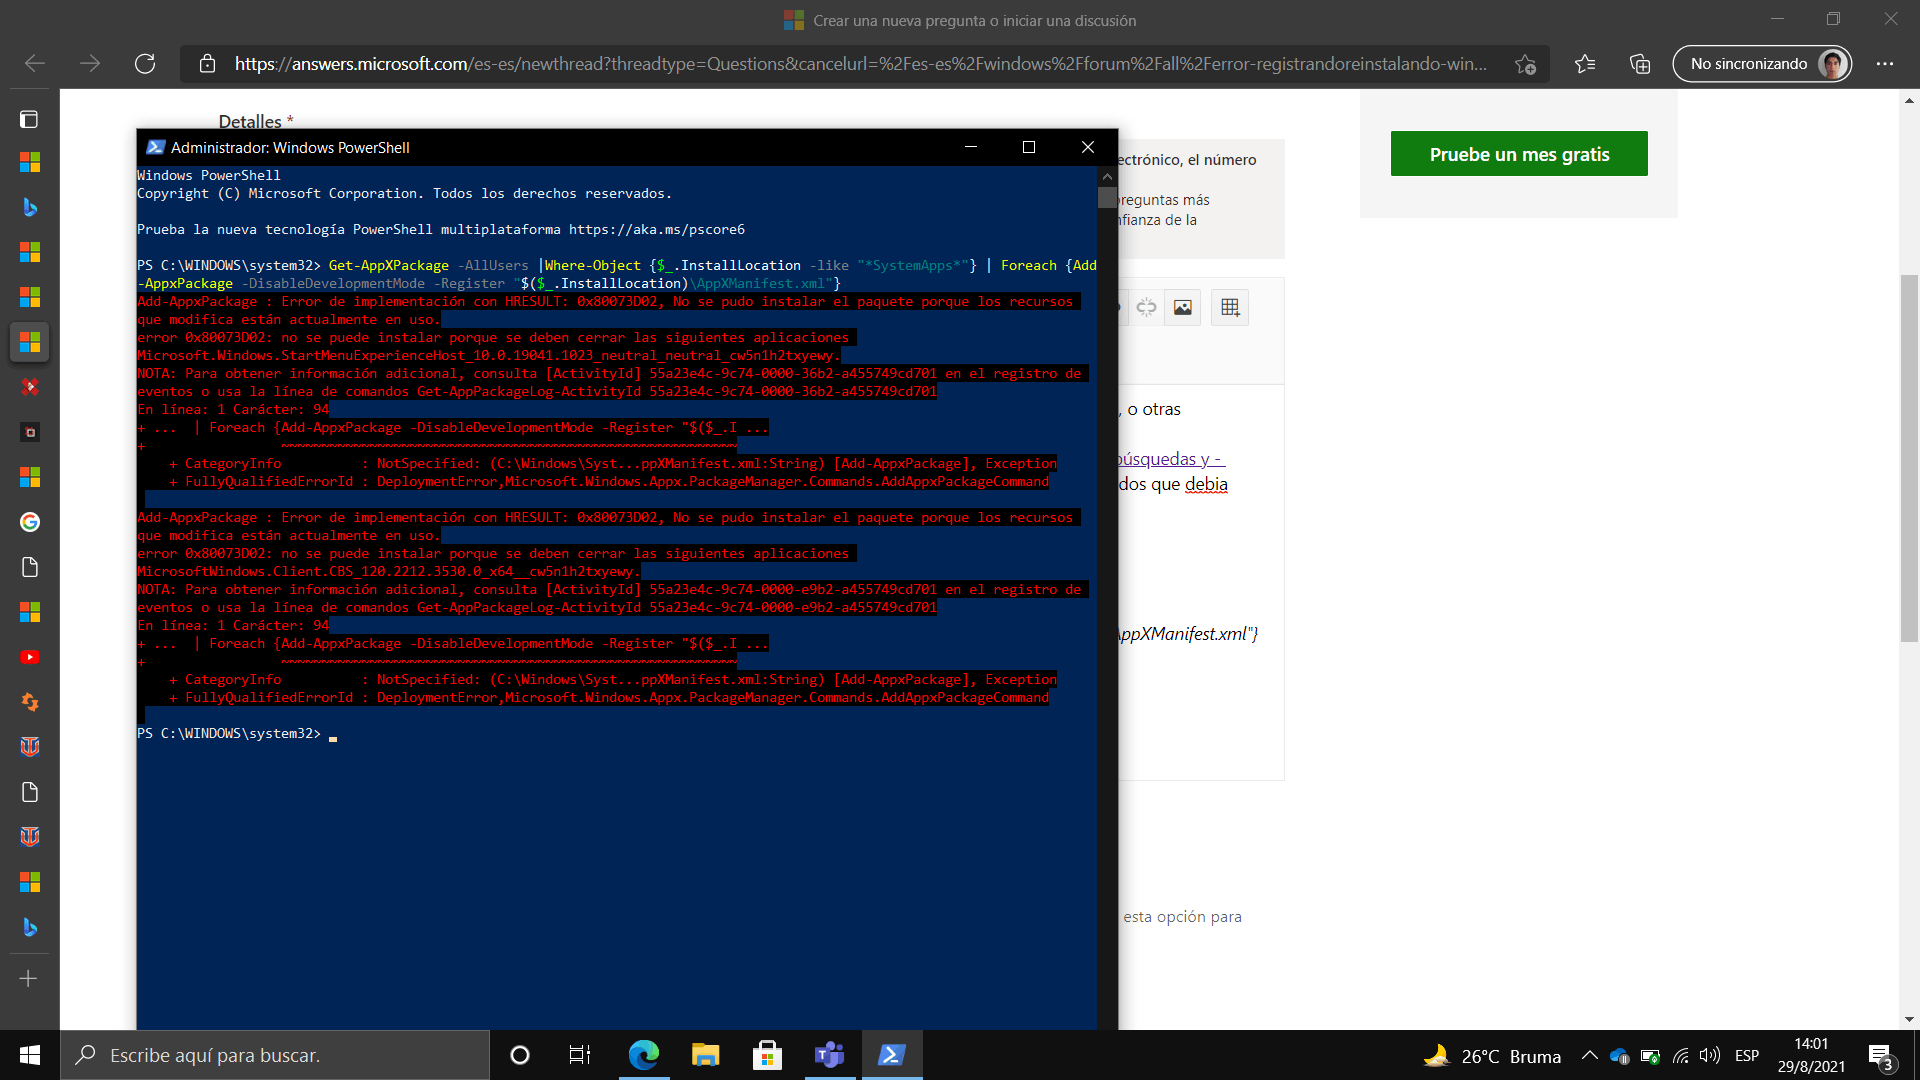Click the web page vertical scrollbar thumb

pos(1909,457)
